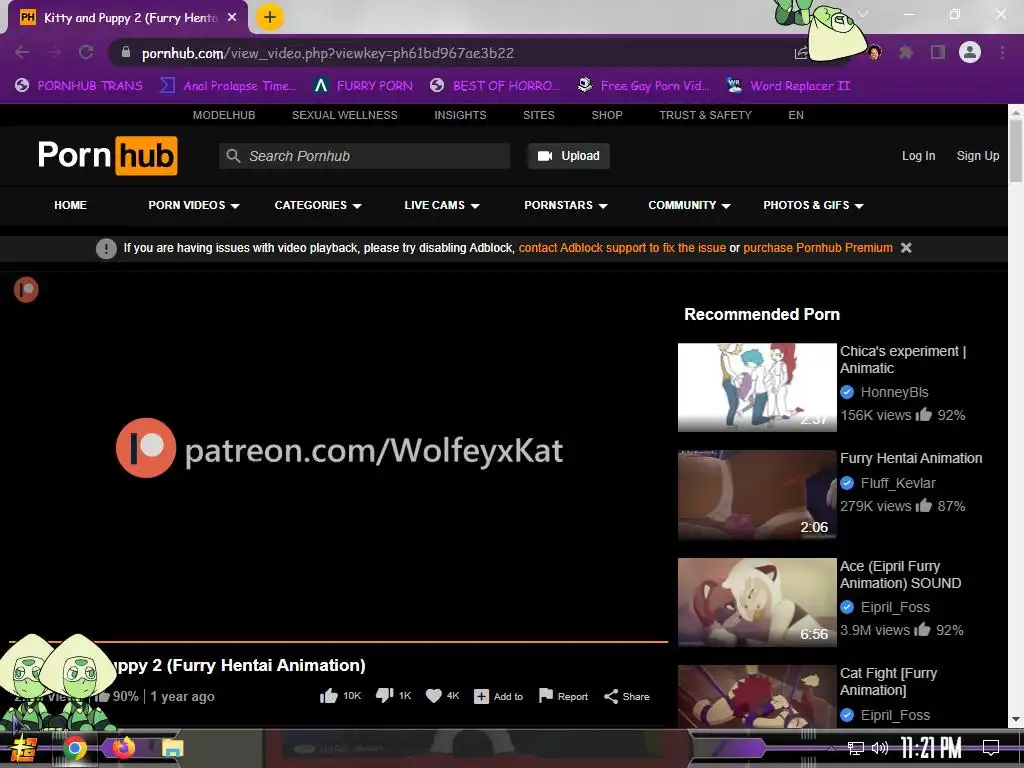Image resolution: width=1024 pixels, height=768 pixels.
Task: Click the thumbs-down dislike icon
Action: tap(385, 696)
